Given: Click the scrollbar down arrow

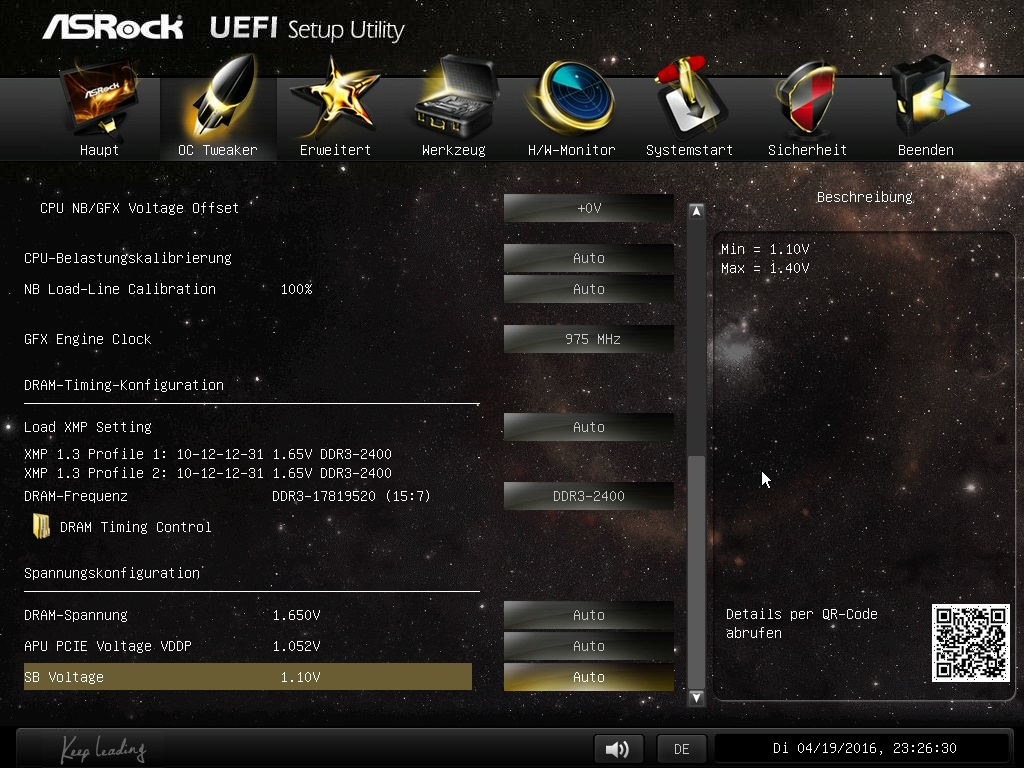Looking at the screenshot, I should point(696,697).
